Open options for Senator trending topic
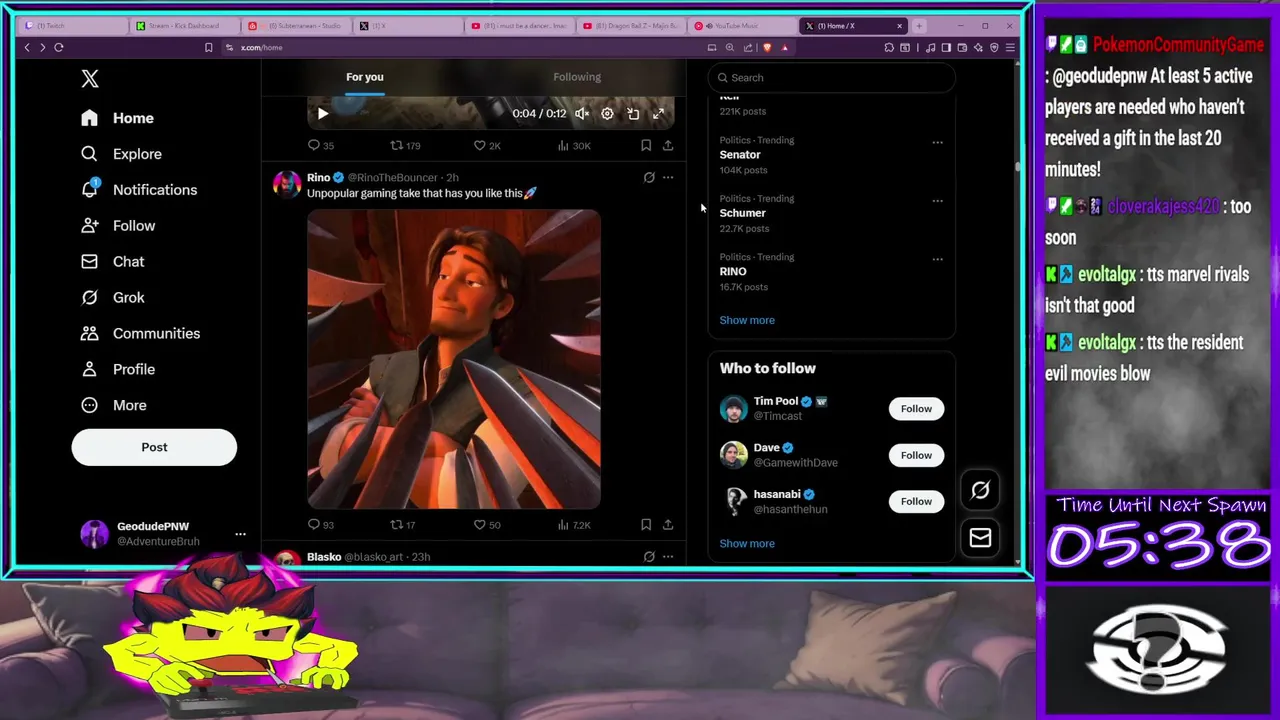 (937, 142)
